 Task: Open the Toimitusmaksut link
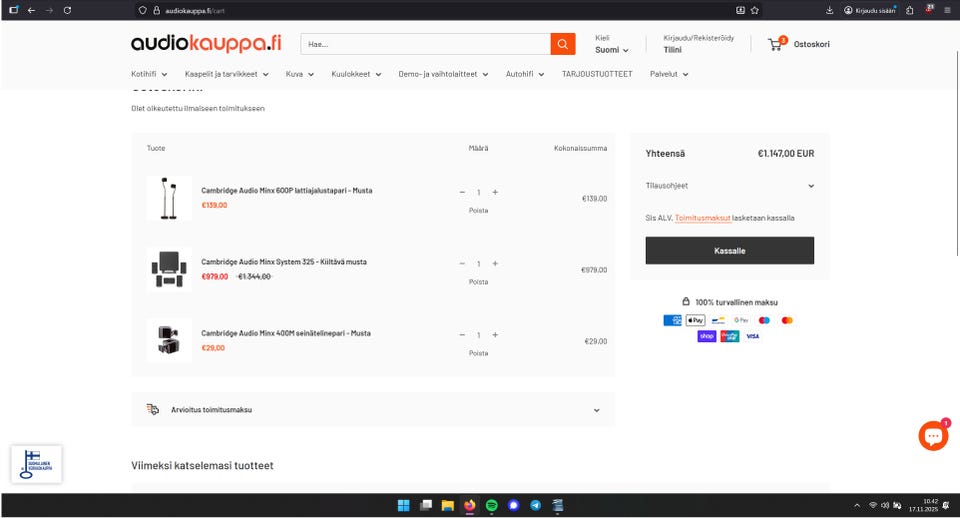click(x=703, y=218)
